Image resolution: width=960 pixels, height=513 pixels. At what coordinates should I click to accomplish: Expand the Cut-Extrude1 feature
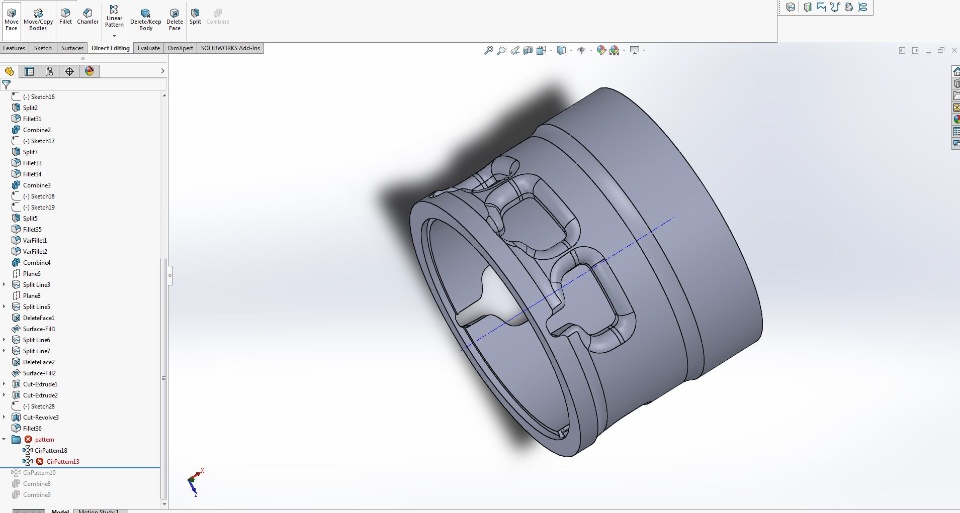pyautogui.click(x=4, y=384)
